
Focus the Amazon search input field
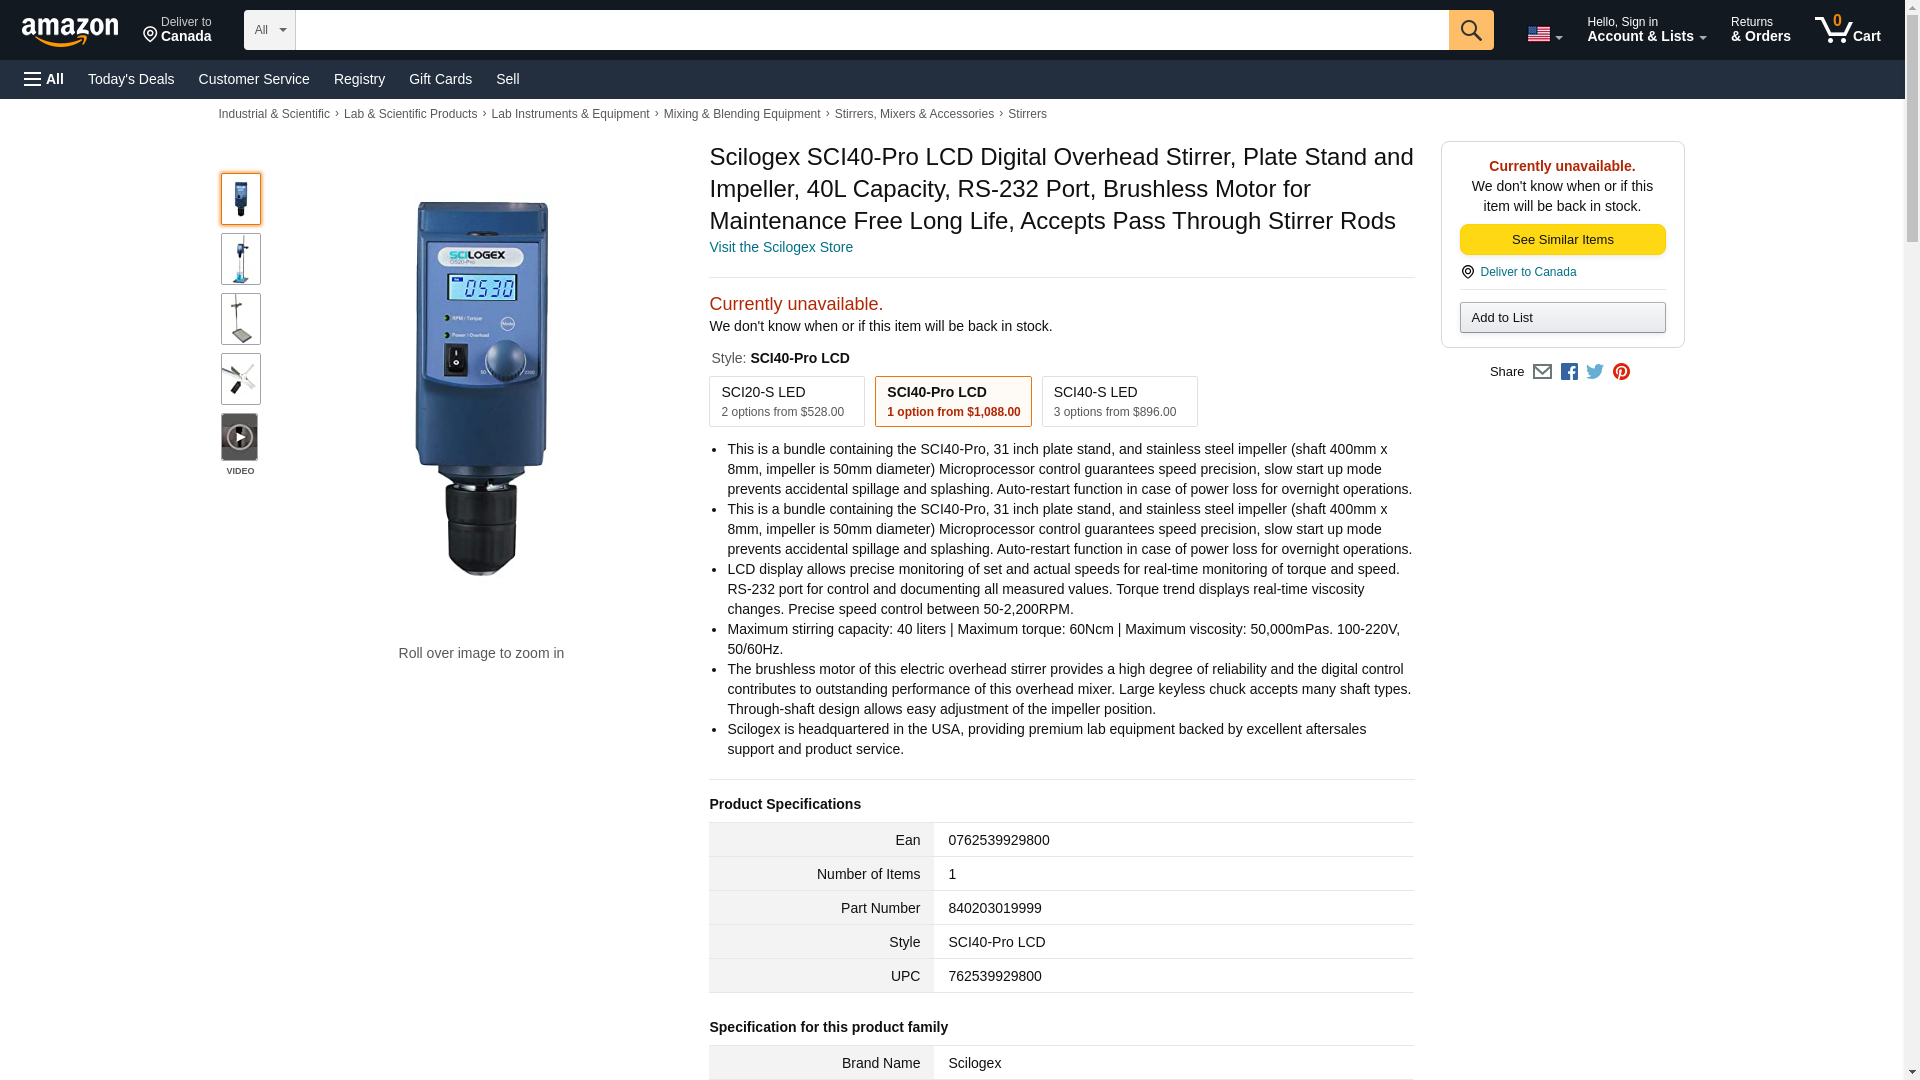(871, 30)
